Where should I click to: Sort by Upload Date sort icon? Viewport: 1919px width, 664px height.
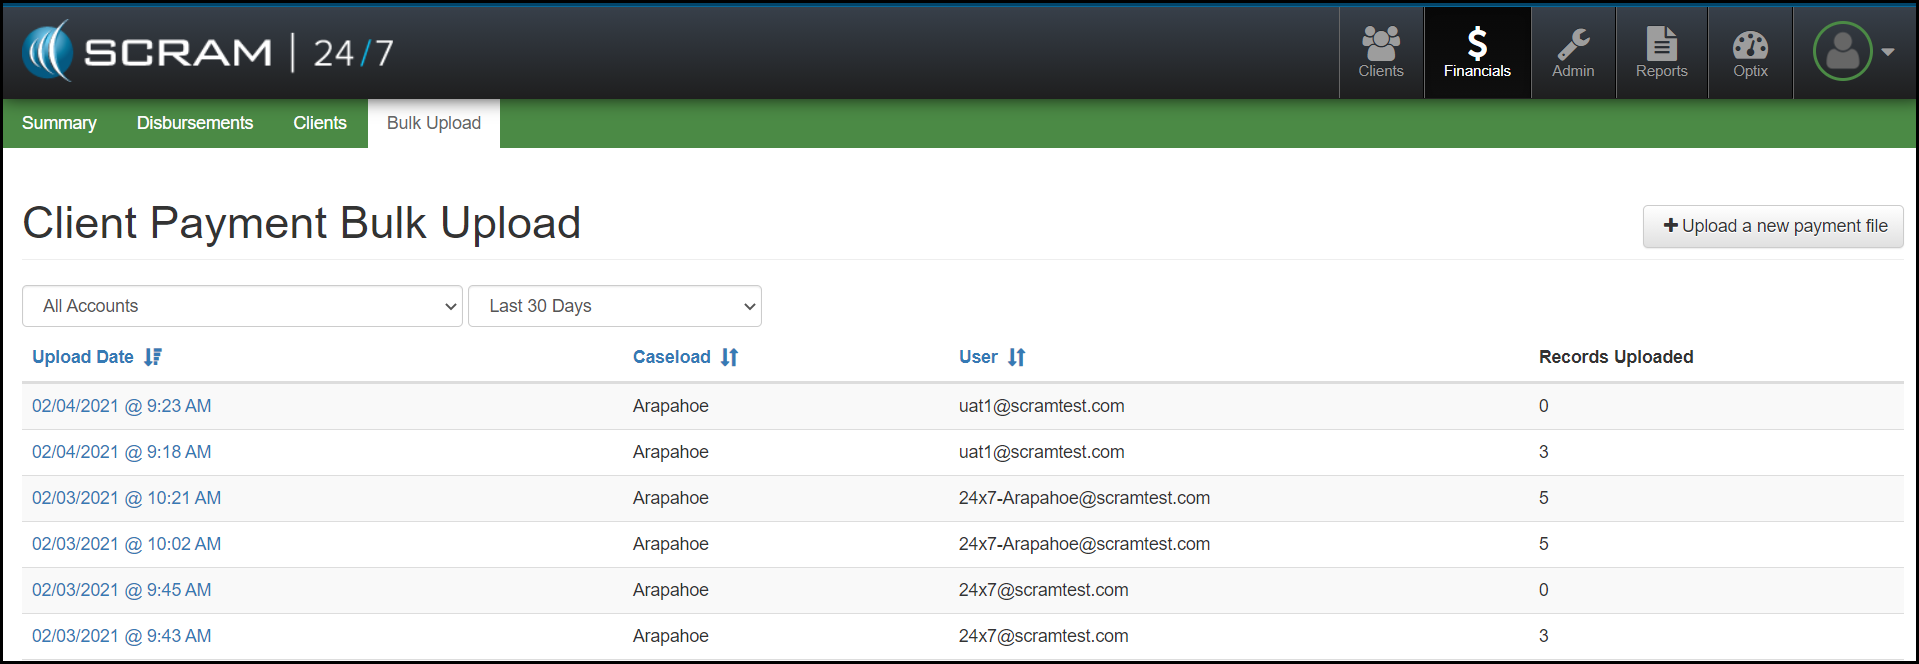(153, 357)
